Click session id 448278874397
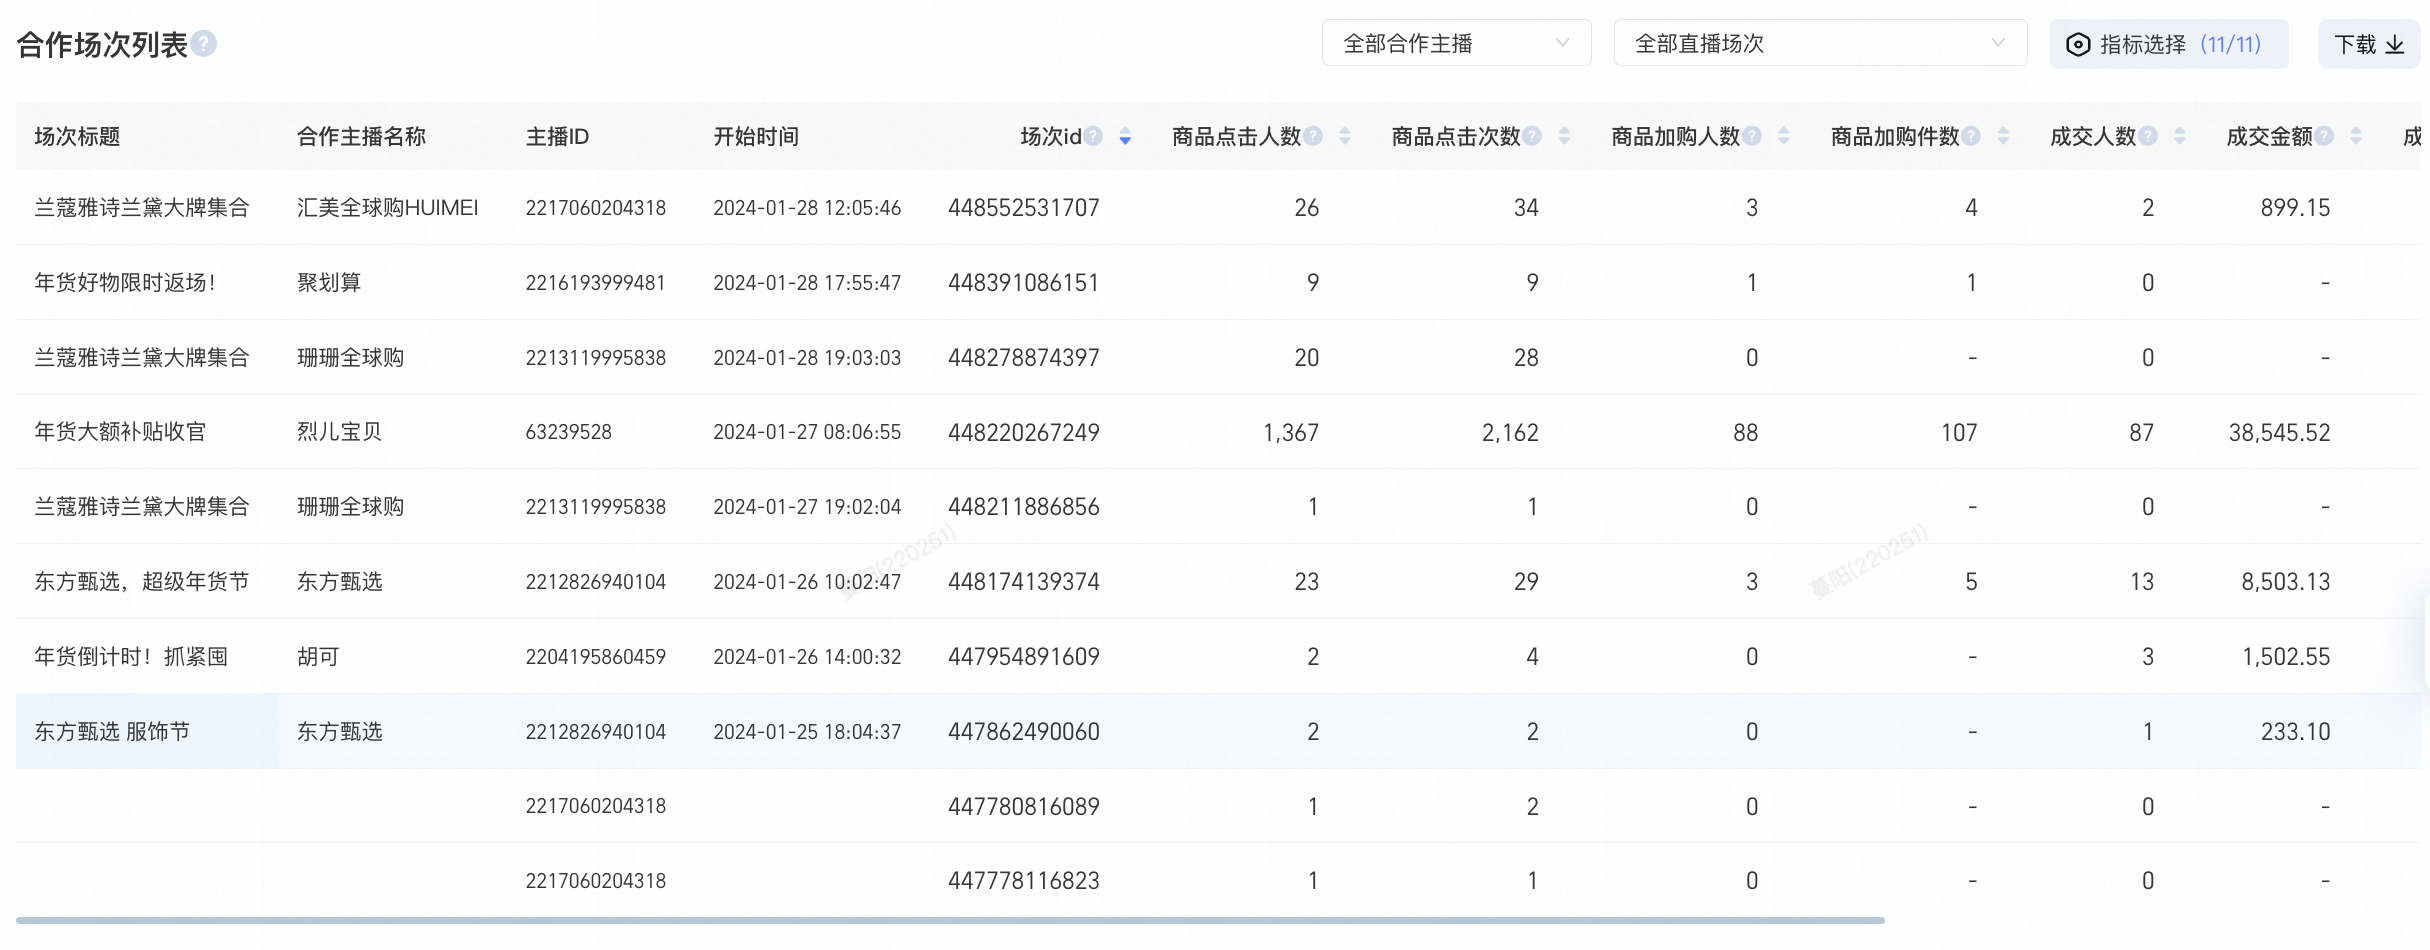The width and height of the screenshot is (2430, 950). [1024, 358]
